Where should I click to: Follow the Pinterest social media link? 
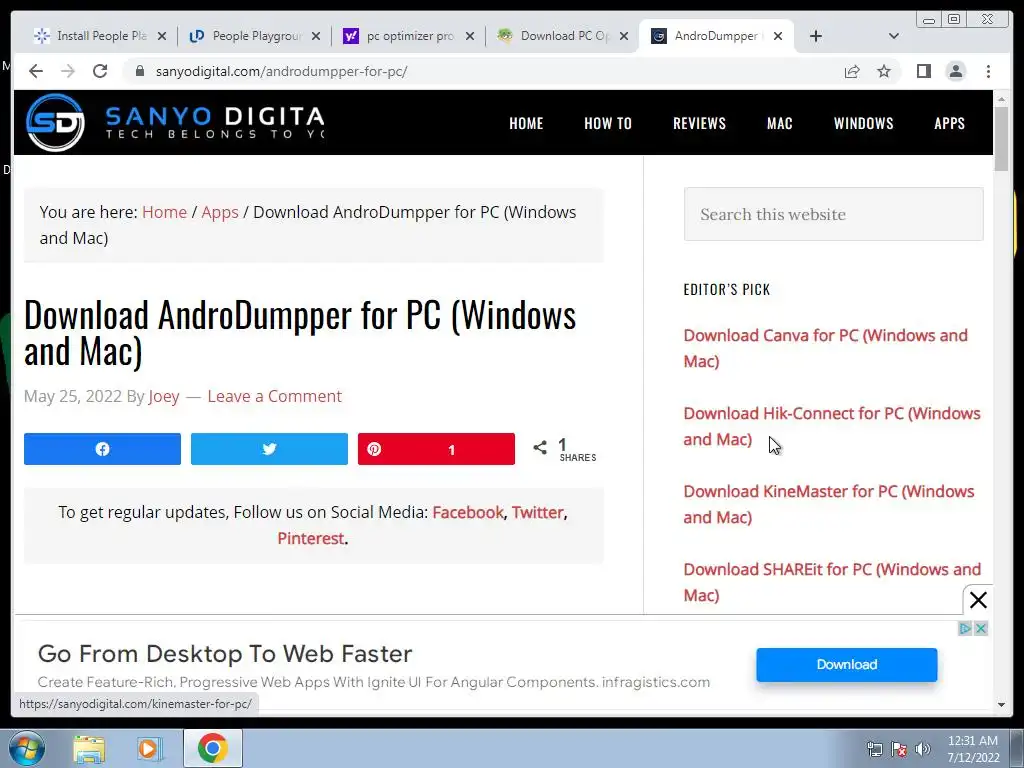coord(311,539)
